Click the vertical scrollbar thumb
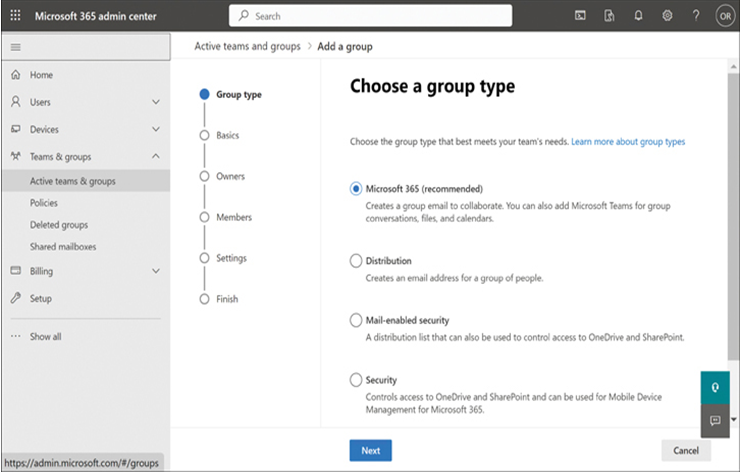The height and width of the screenshot is (473, 741). pyautogui.click(x=733, y=216)
